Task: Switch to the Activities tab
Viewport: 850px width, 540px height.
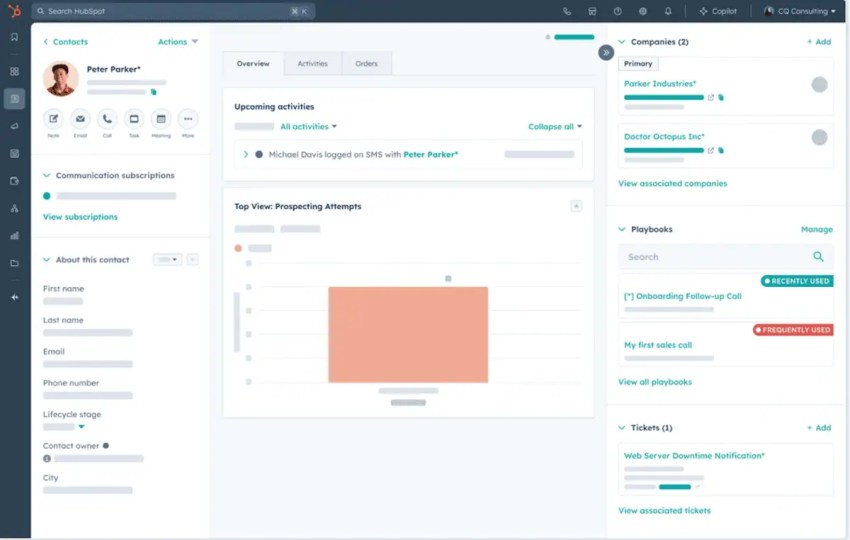Action: click(x=313, y=63)
